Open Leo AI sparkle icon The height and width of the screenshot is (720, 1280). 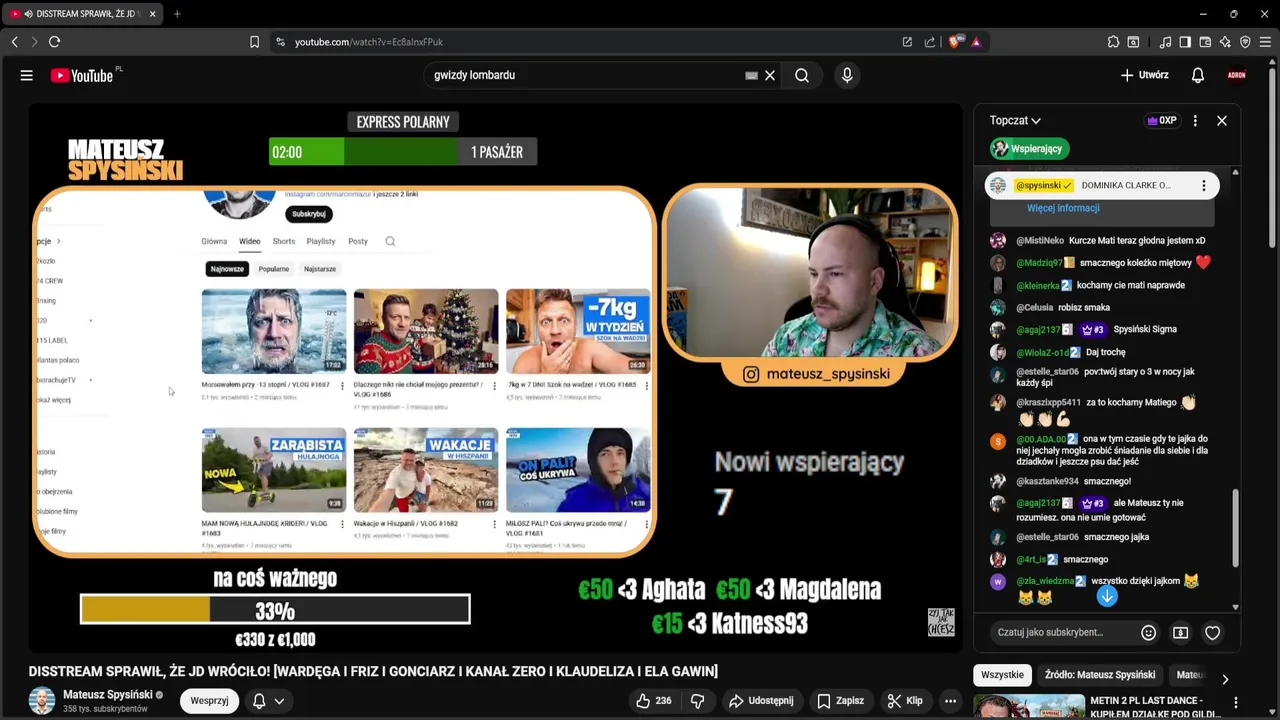[x=1225, y=42]
